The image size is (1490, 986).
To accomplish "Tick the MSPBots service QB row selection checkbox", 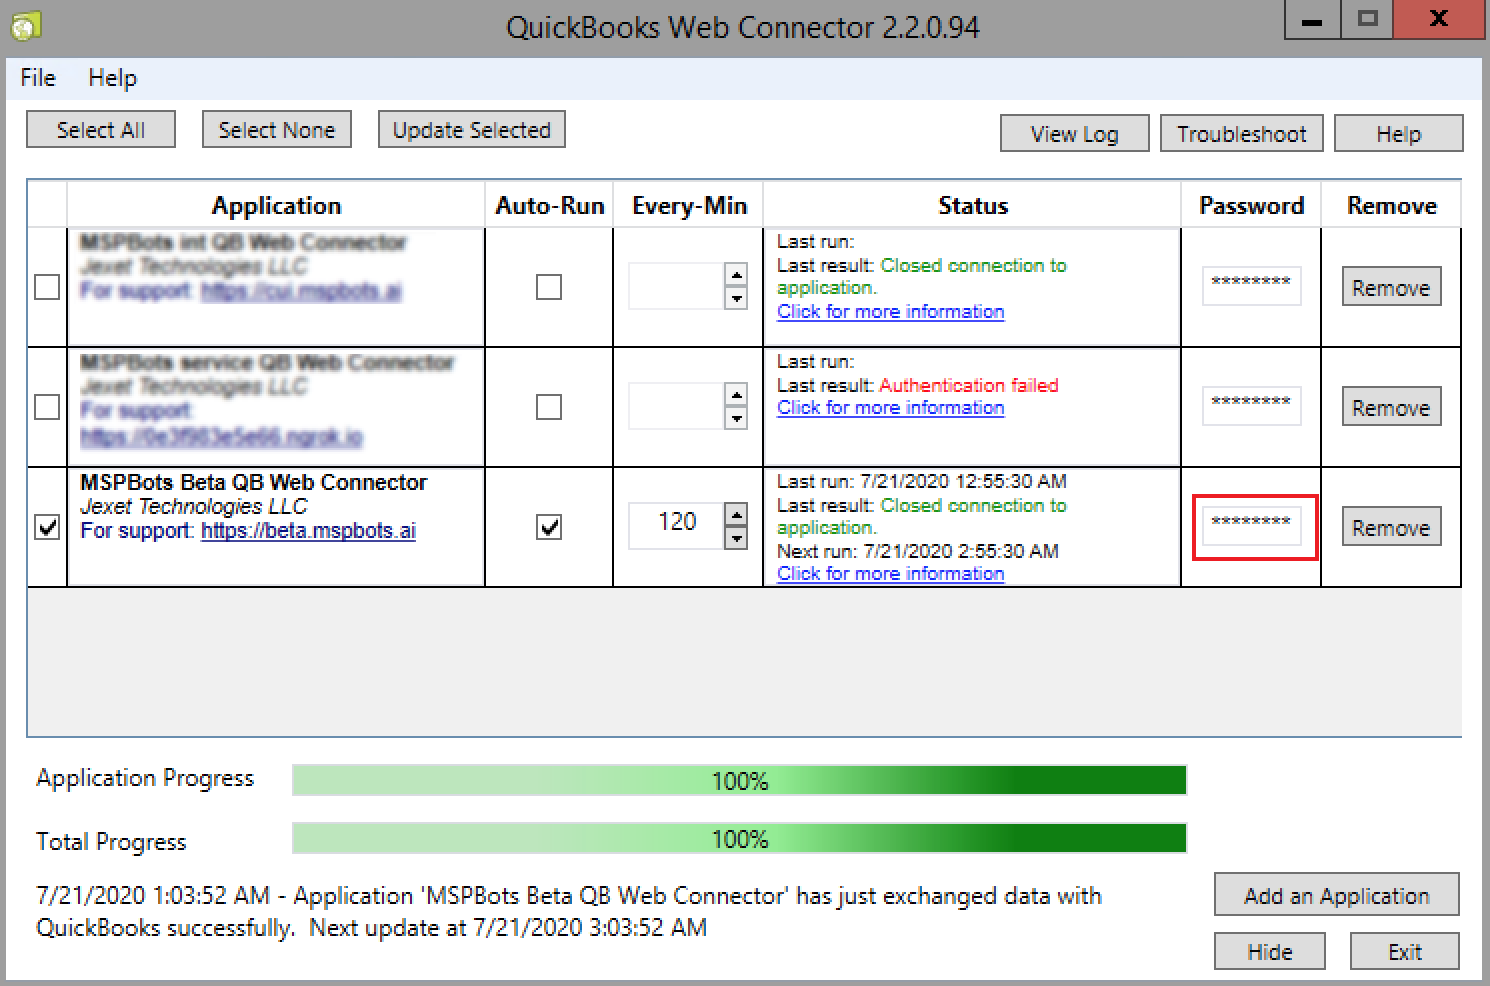I will click(x=47, y=407).
